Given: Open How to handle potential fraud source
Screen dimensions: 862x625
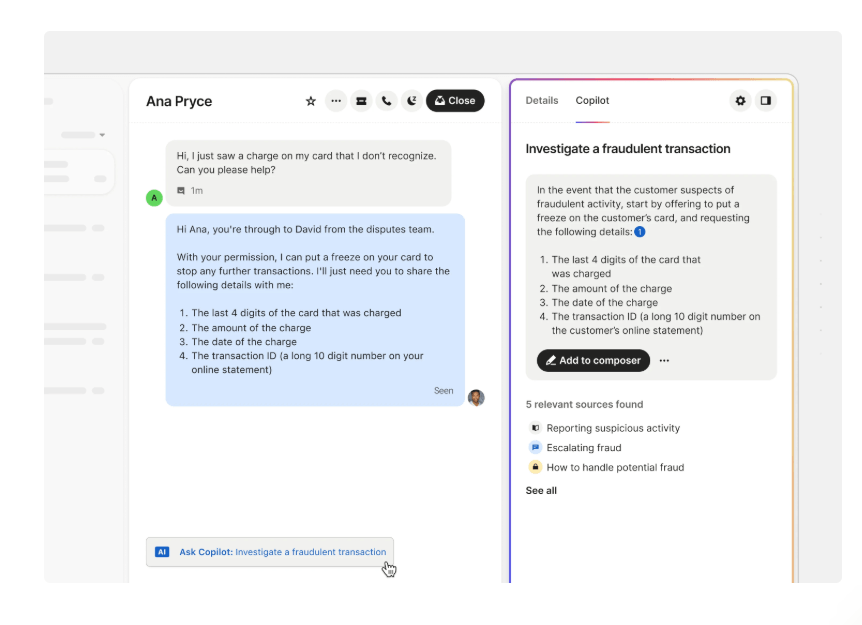Looking at the screenshot, I should pyautogui.click(x=614, y=467).
